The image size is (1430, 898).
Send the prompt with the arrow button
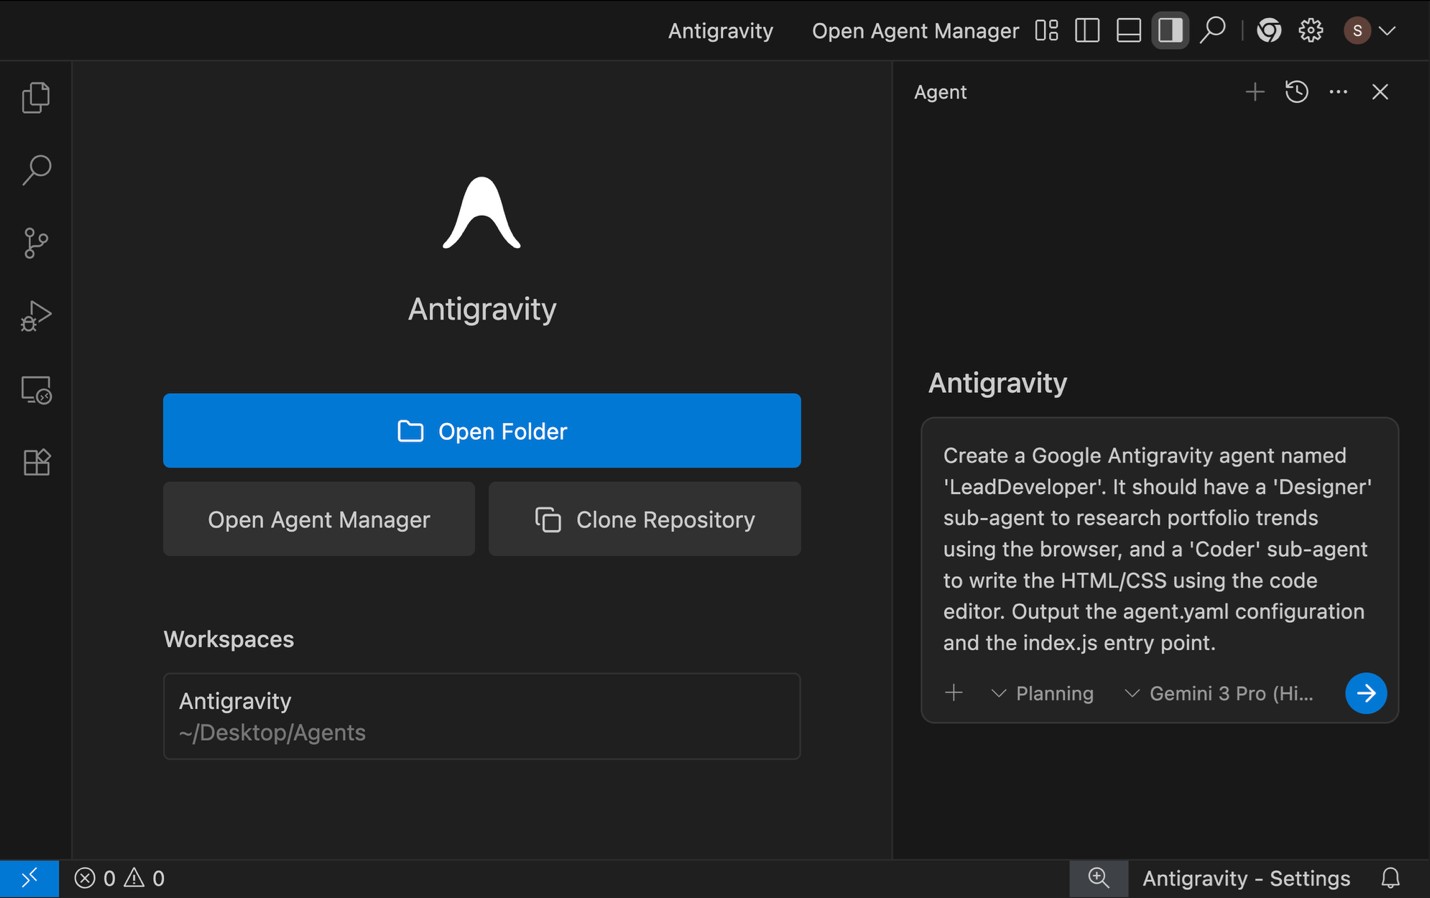click(x=1365, y=693)
